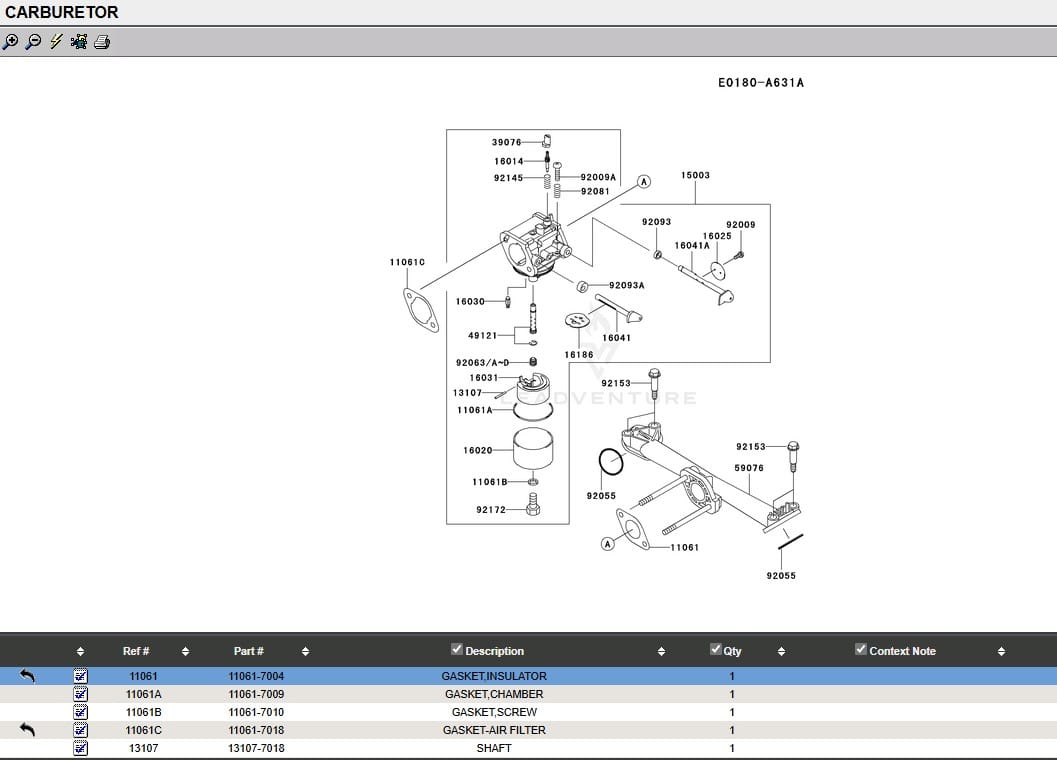The image size is (1057, 760).
Task: Click label 16020 in the diagram
Action: pyautogui.click(x=477, y=451)
